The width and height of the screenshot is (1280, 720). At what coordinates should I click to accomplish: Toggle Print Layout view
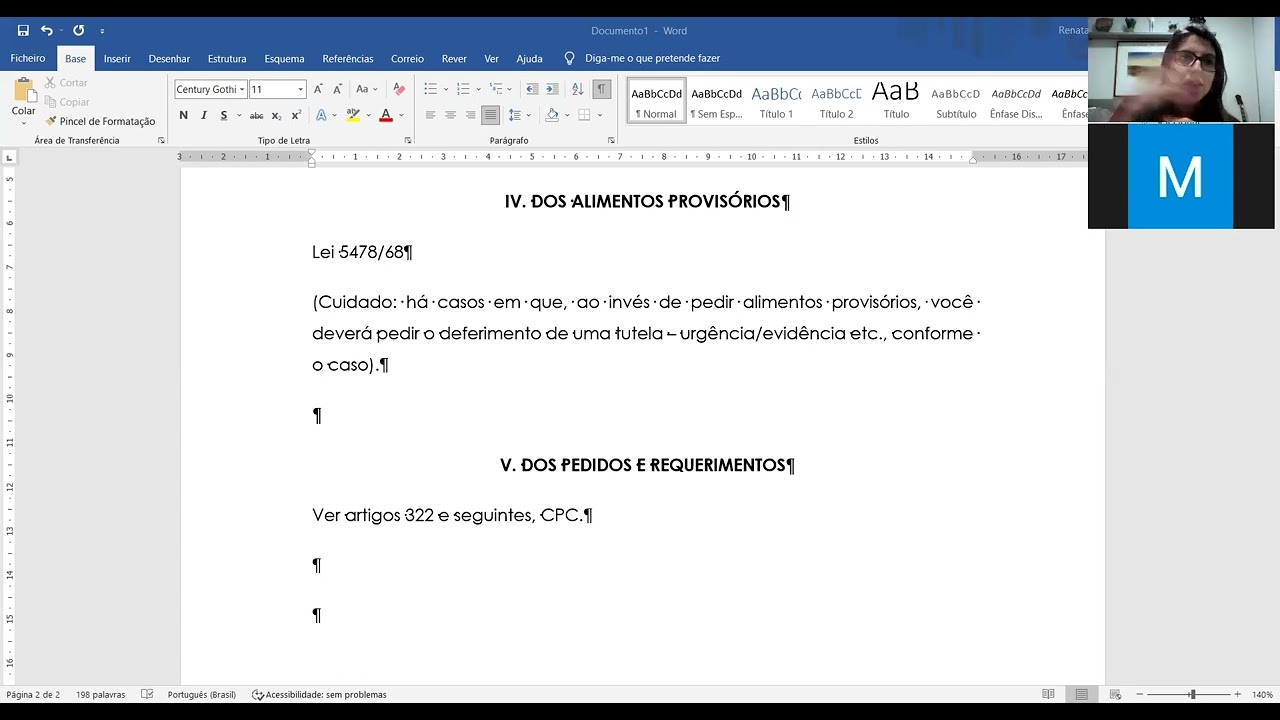coord(1081,694)
